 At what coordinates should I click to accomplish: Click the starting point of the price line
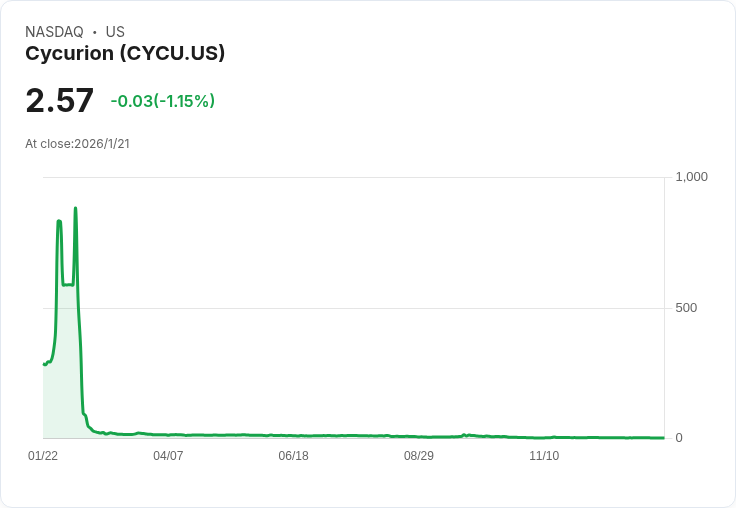click(x=44, y=364)
